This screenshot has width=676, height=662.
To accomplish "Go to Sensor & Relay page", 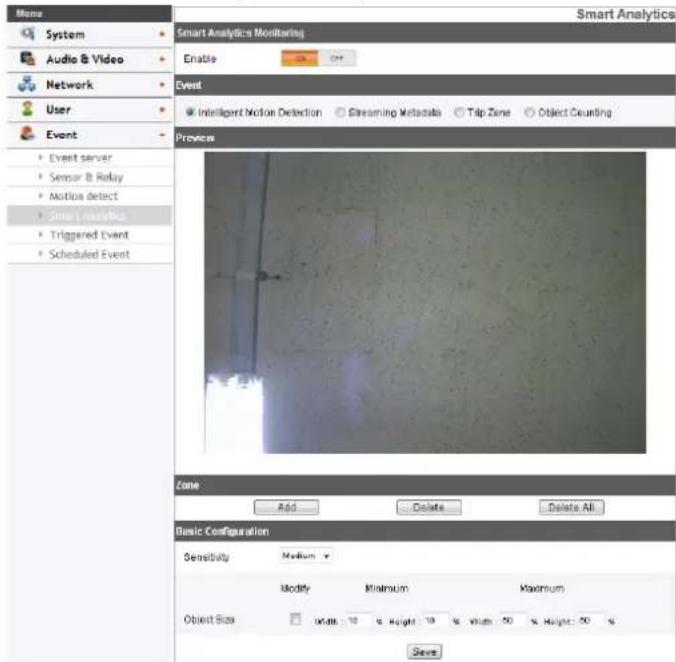I will (86, 177).
